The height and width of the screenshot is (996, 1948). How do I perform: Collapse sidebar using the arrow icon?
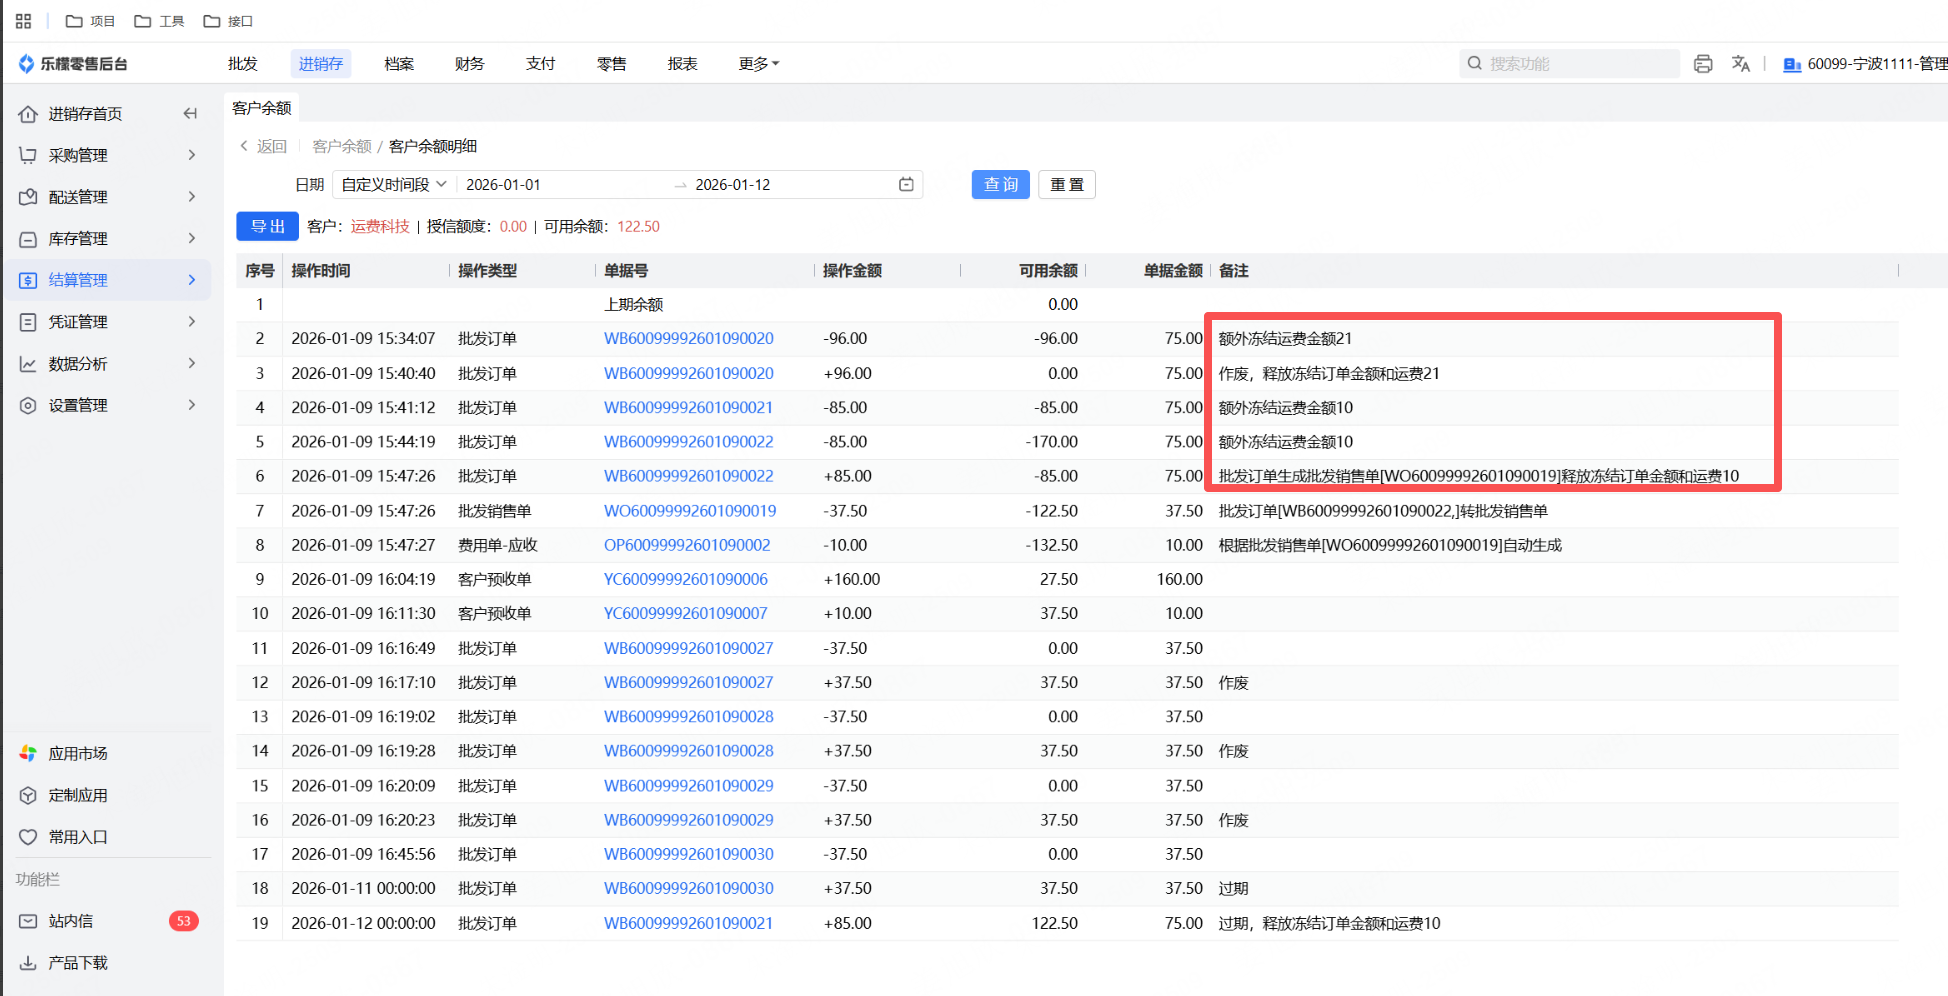190,114
